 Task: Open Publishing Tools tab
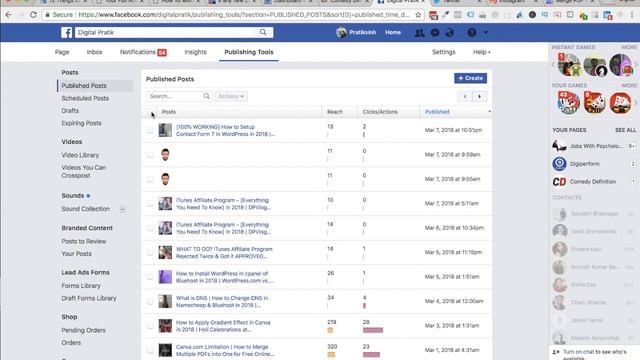pyautogui.click(x=249, y=52)
